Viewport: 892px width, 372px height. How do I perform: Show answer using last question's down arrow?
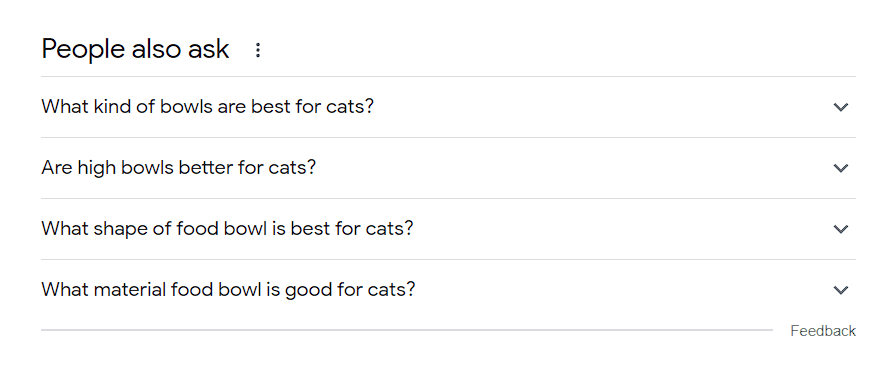tap(840, 290)
